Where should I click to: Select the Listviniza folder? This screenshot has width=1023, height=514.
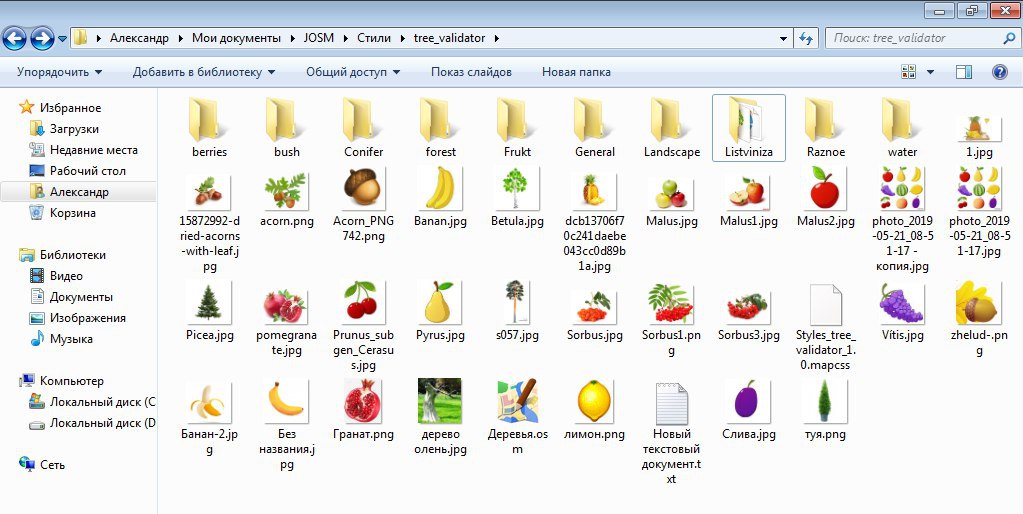pos(748,128)
